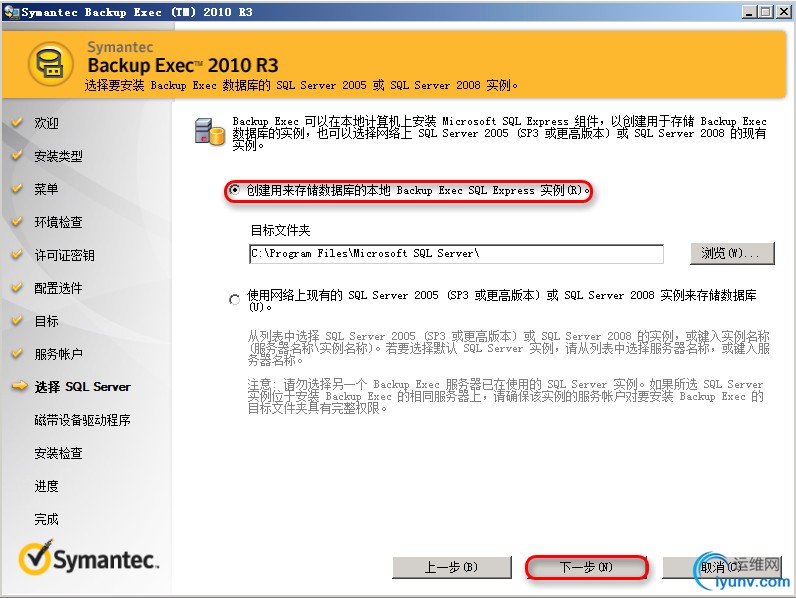
Task: Click the 取消 cancel button
Action: pyautogui.click(x=721, y=567)
